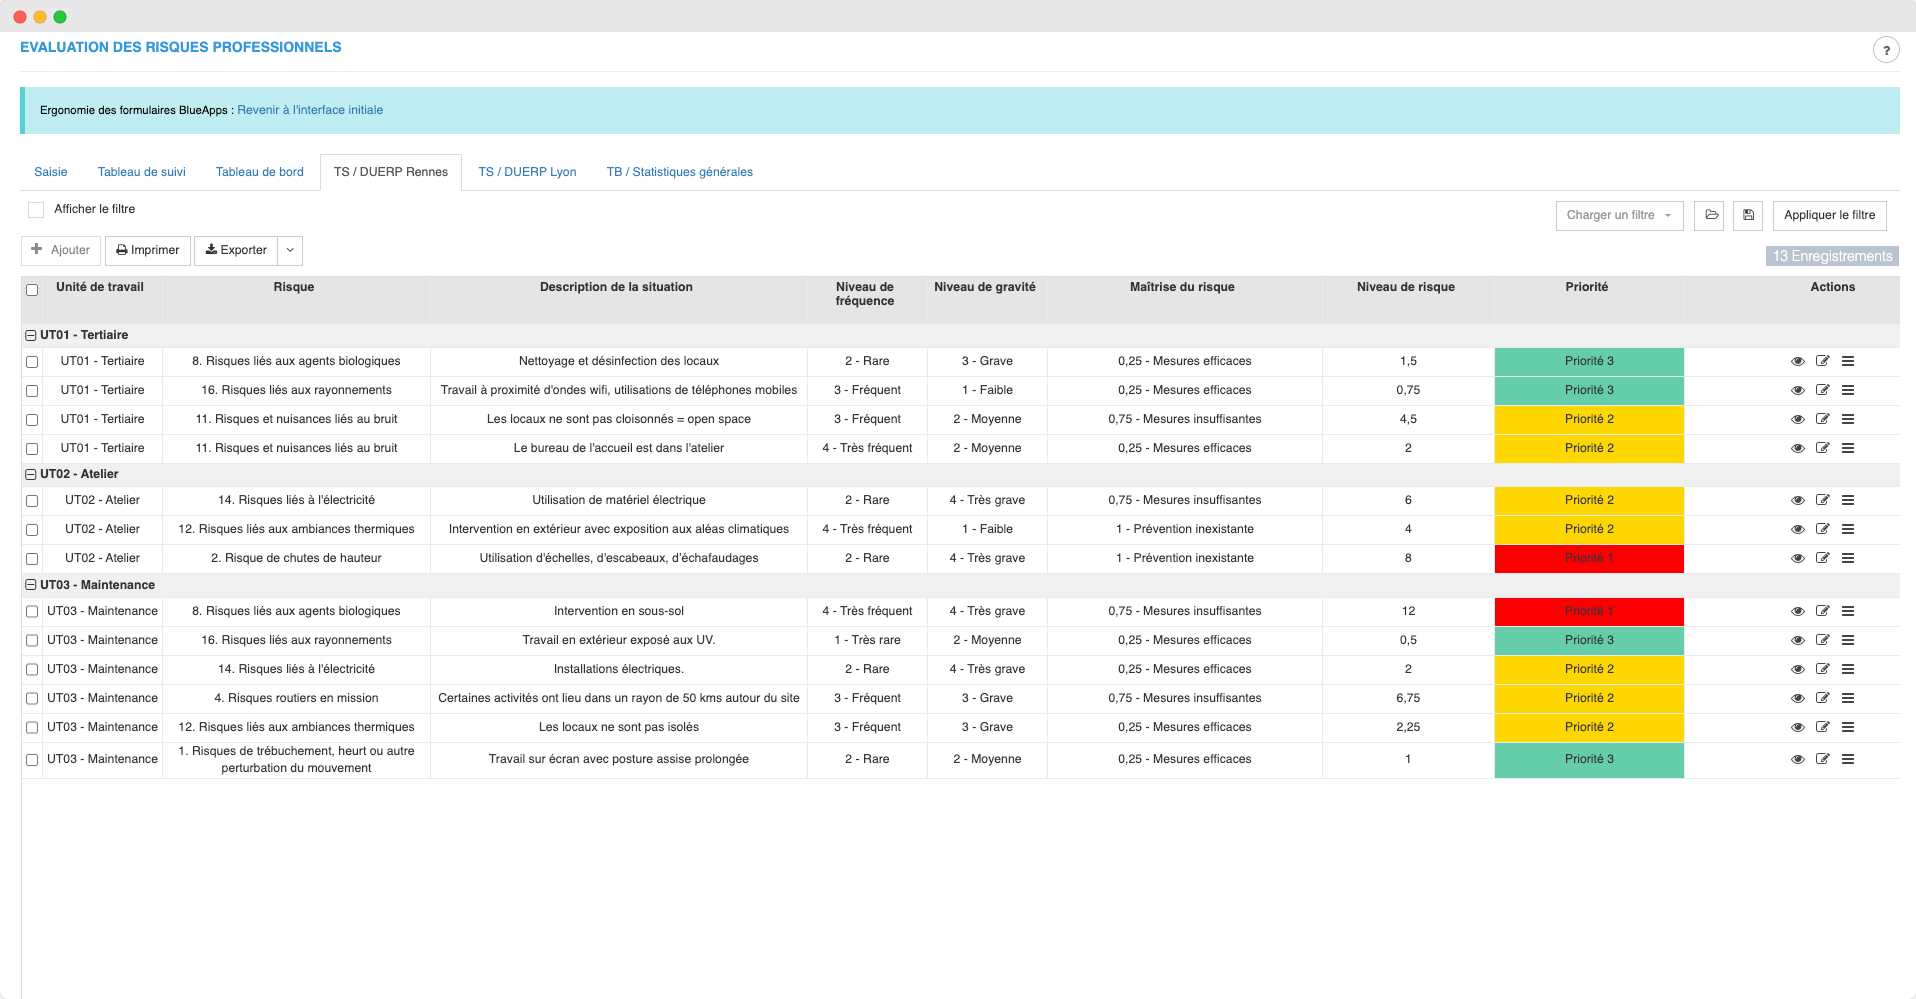
Task: Click the folder open filter icon
Action: click(1711, 215)
